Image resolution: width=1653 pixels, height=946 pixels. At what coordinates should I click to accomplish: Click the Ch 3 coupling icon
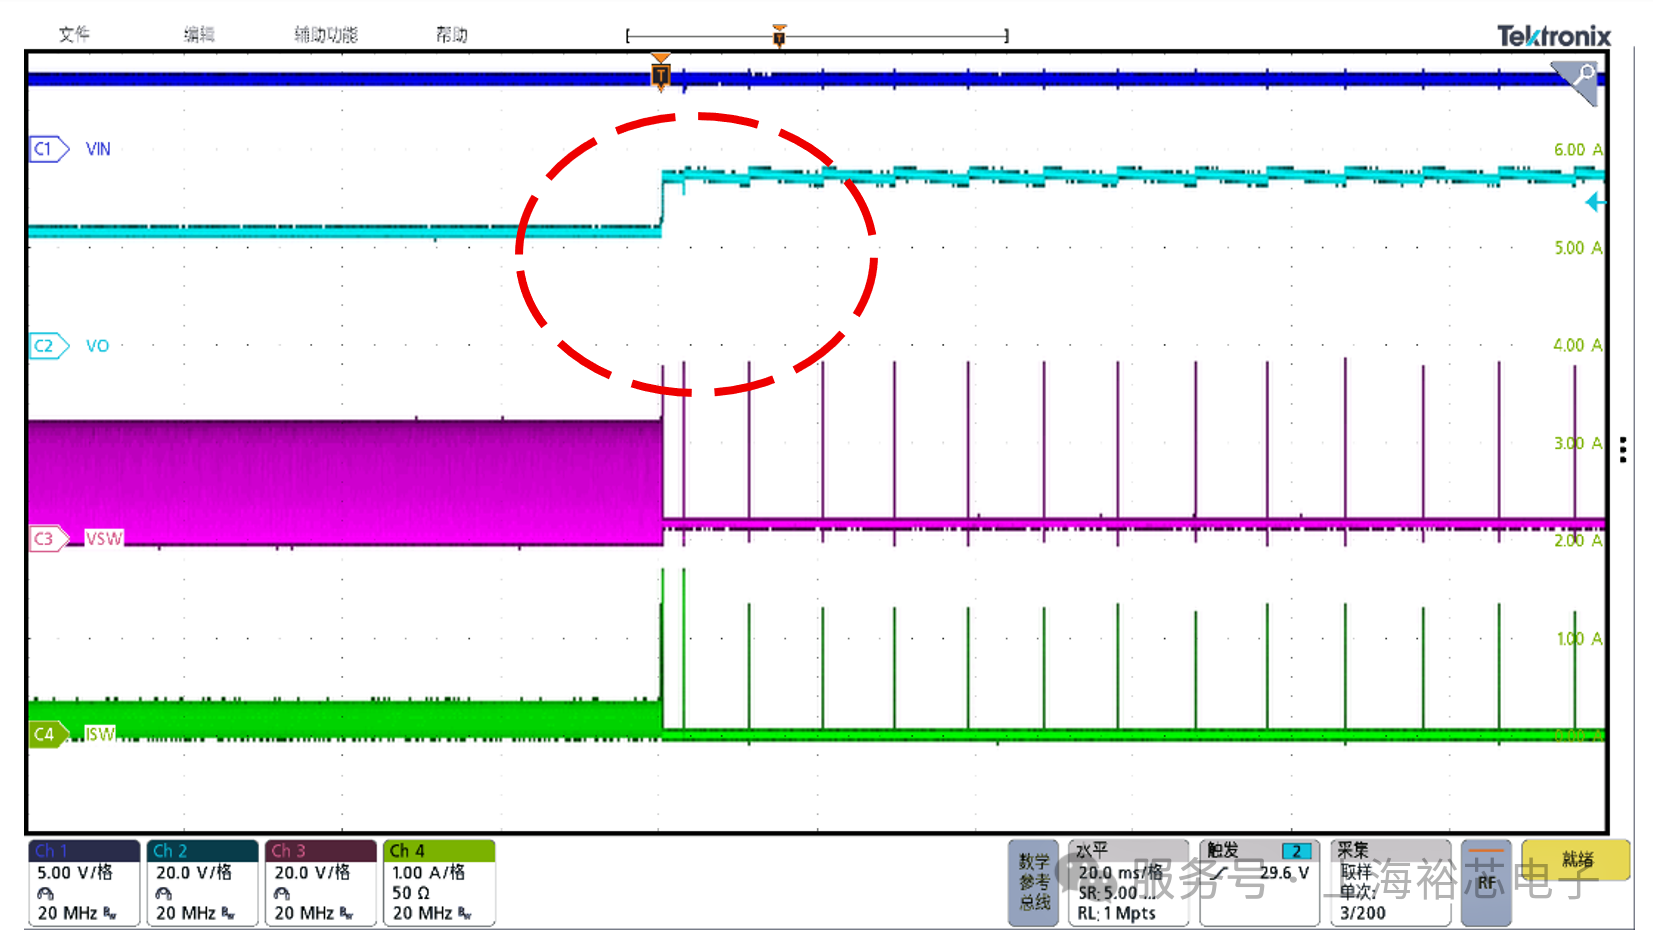coord(281,894)
